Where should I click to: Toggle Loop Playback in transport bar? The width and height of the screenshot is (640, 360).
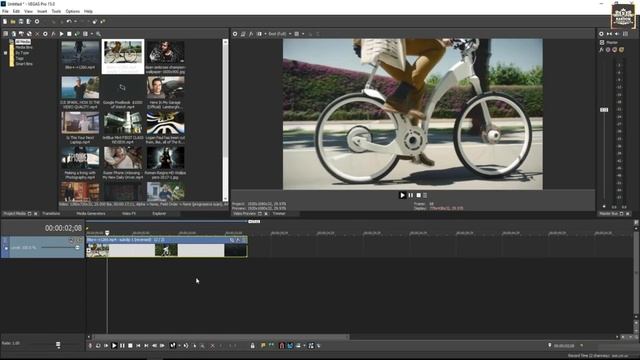(x=98, y=346)
